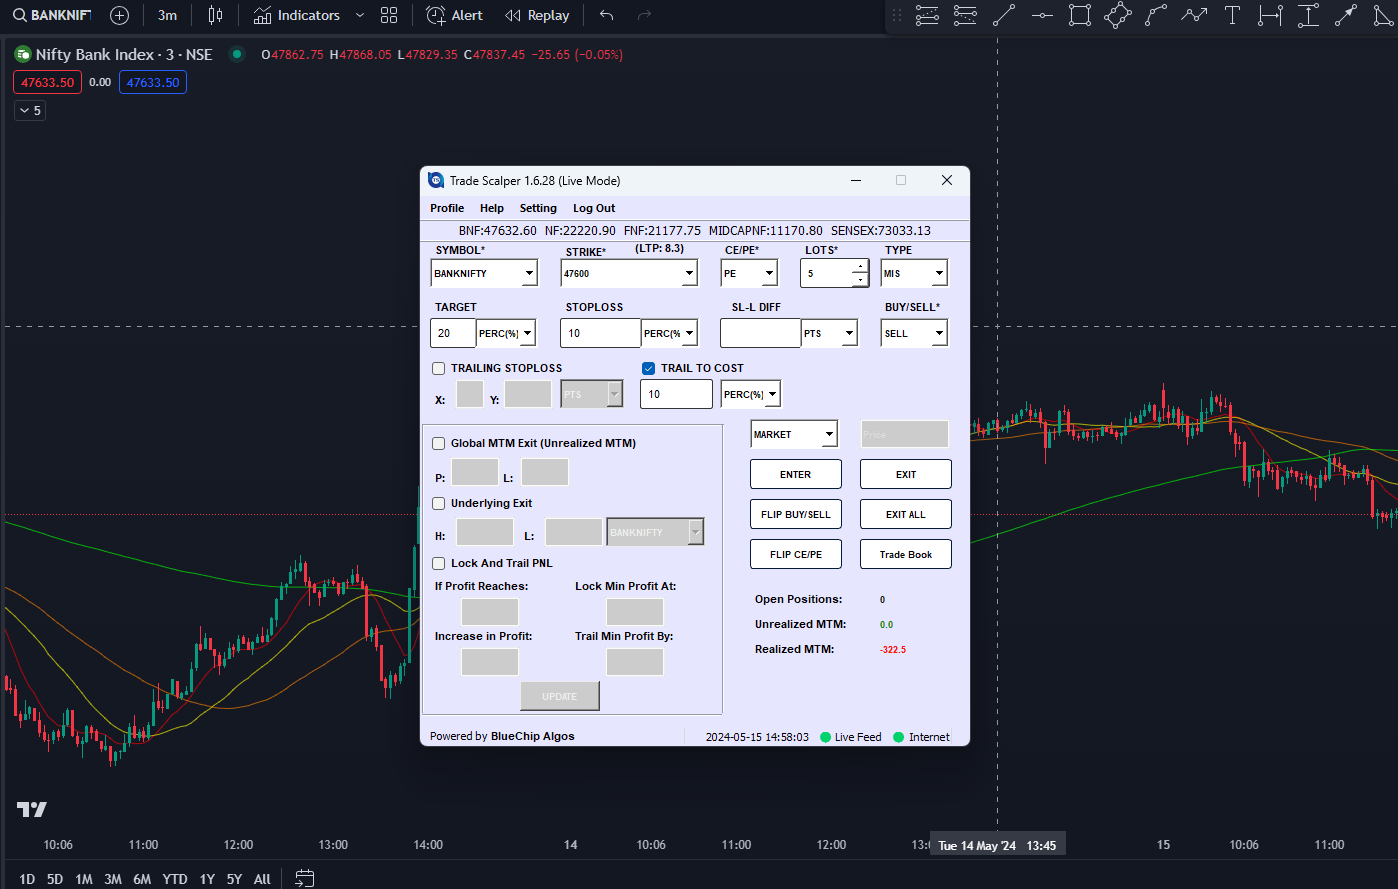1398x889 pixels.
Task: Click the FLIP BUY/SELL button
Action: click(x=796, y=514)
